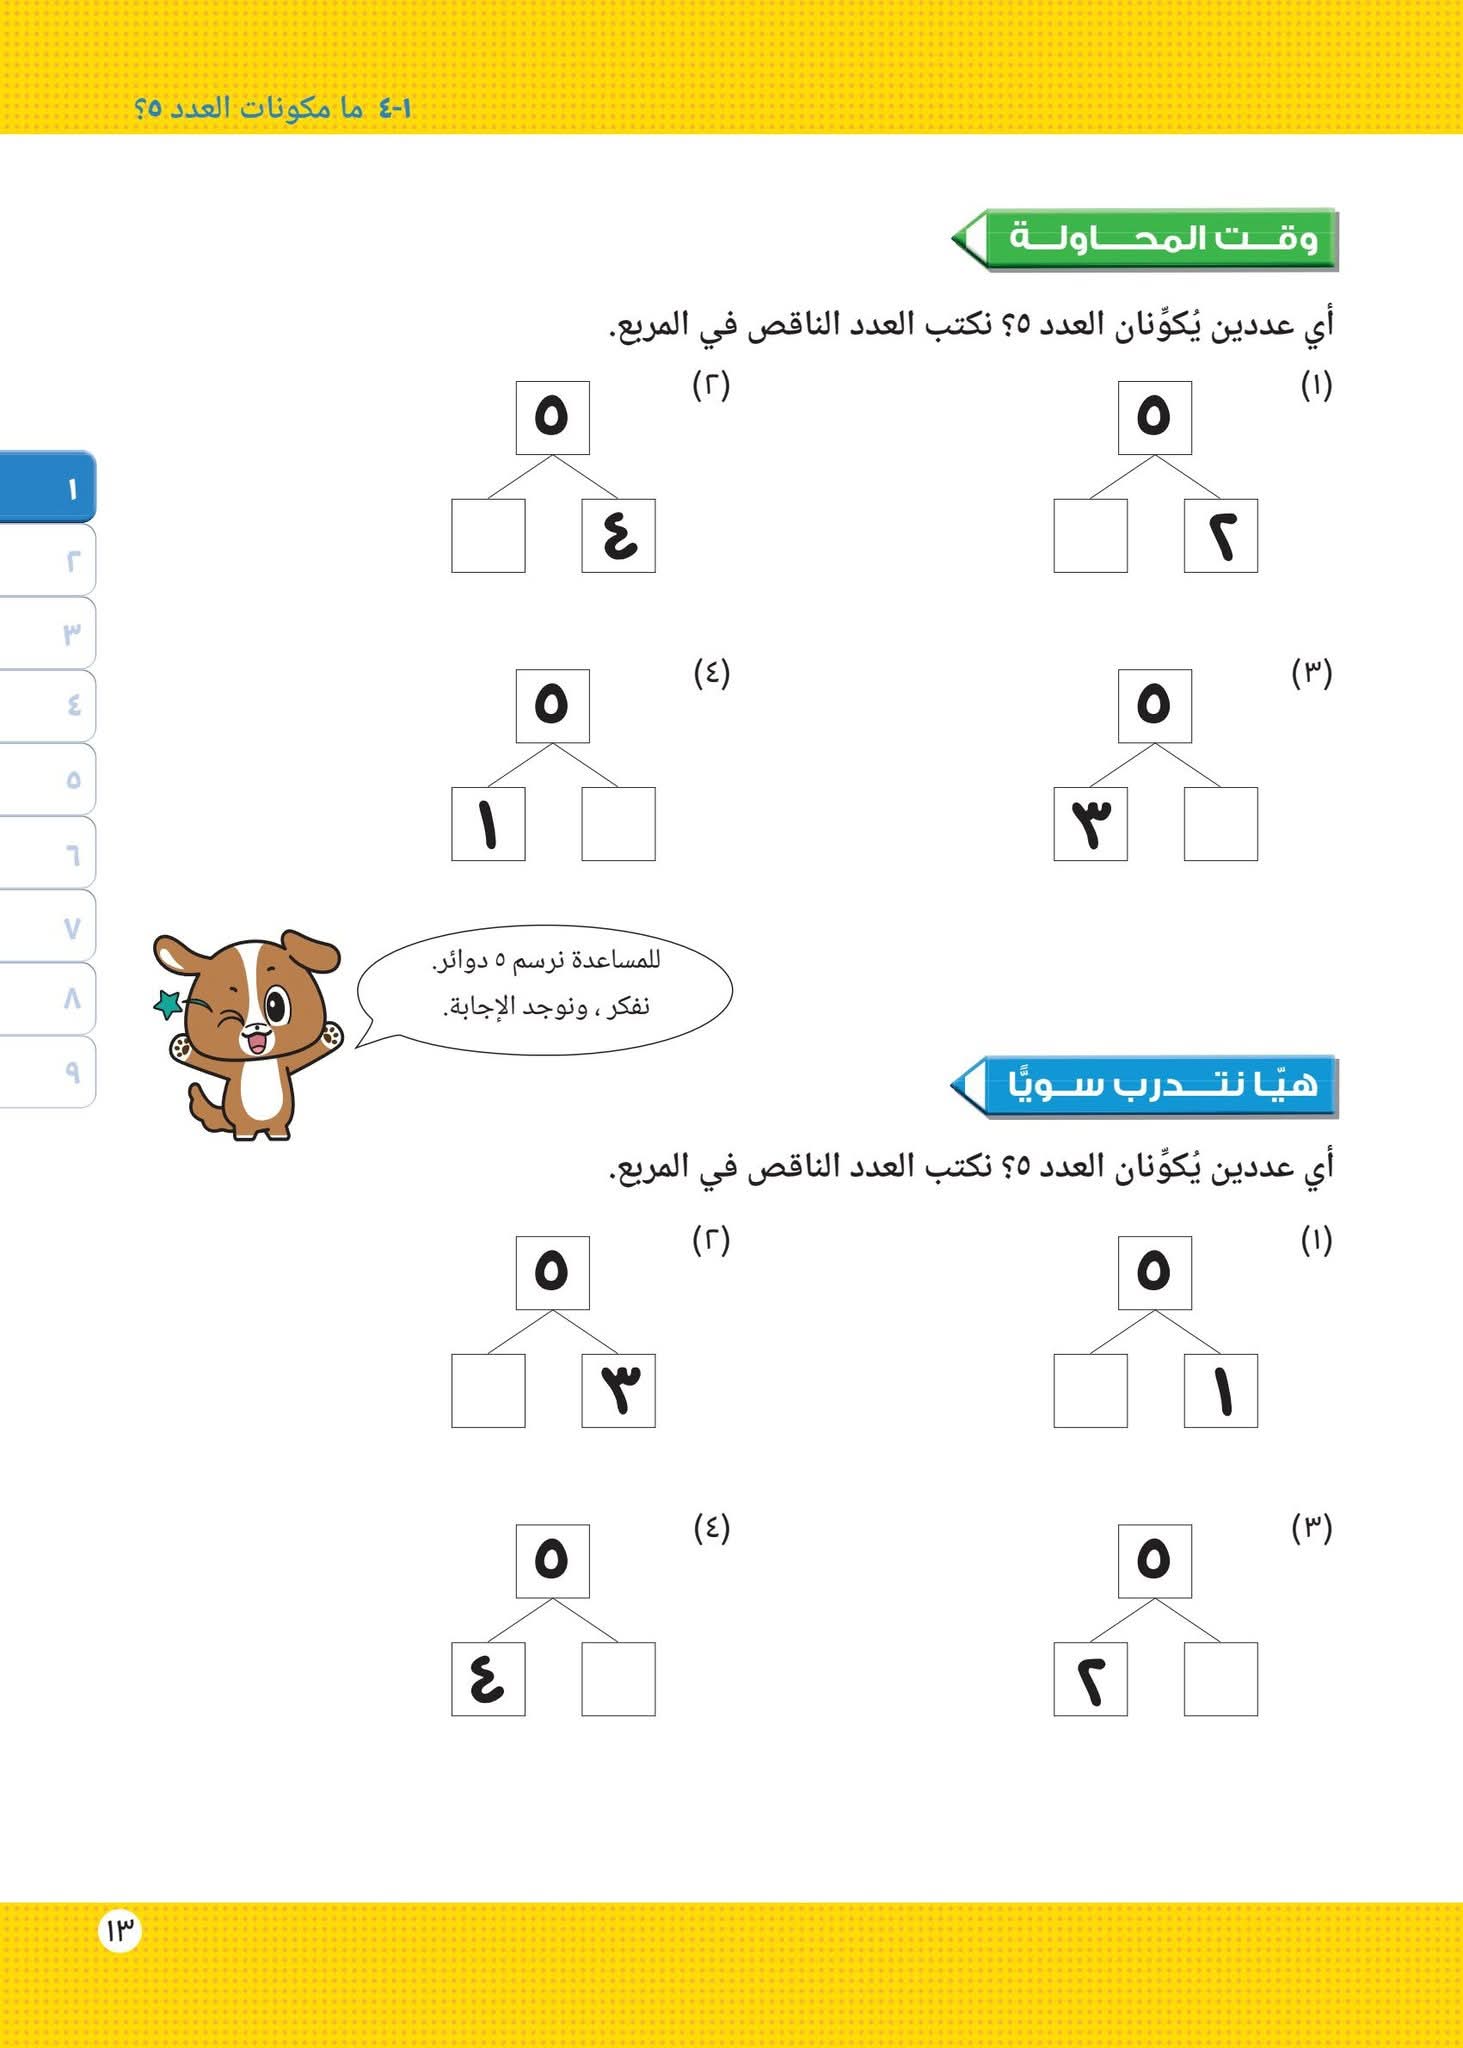Click the empty box beside ٣ in lower section

click(488, 1391)
